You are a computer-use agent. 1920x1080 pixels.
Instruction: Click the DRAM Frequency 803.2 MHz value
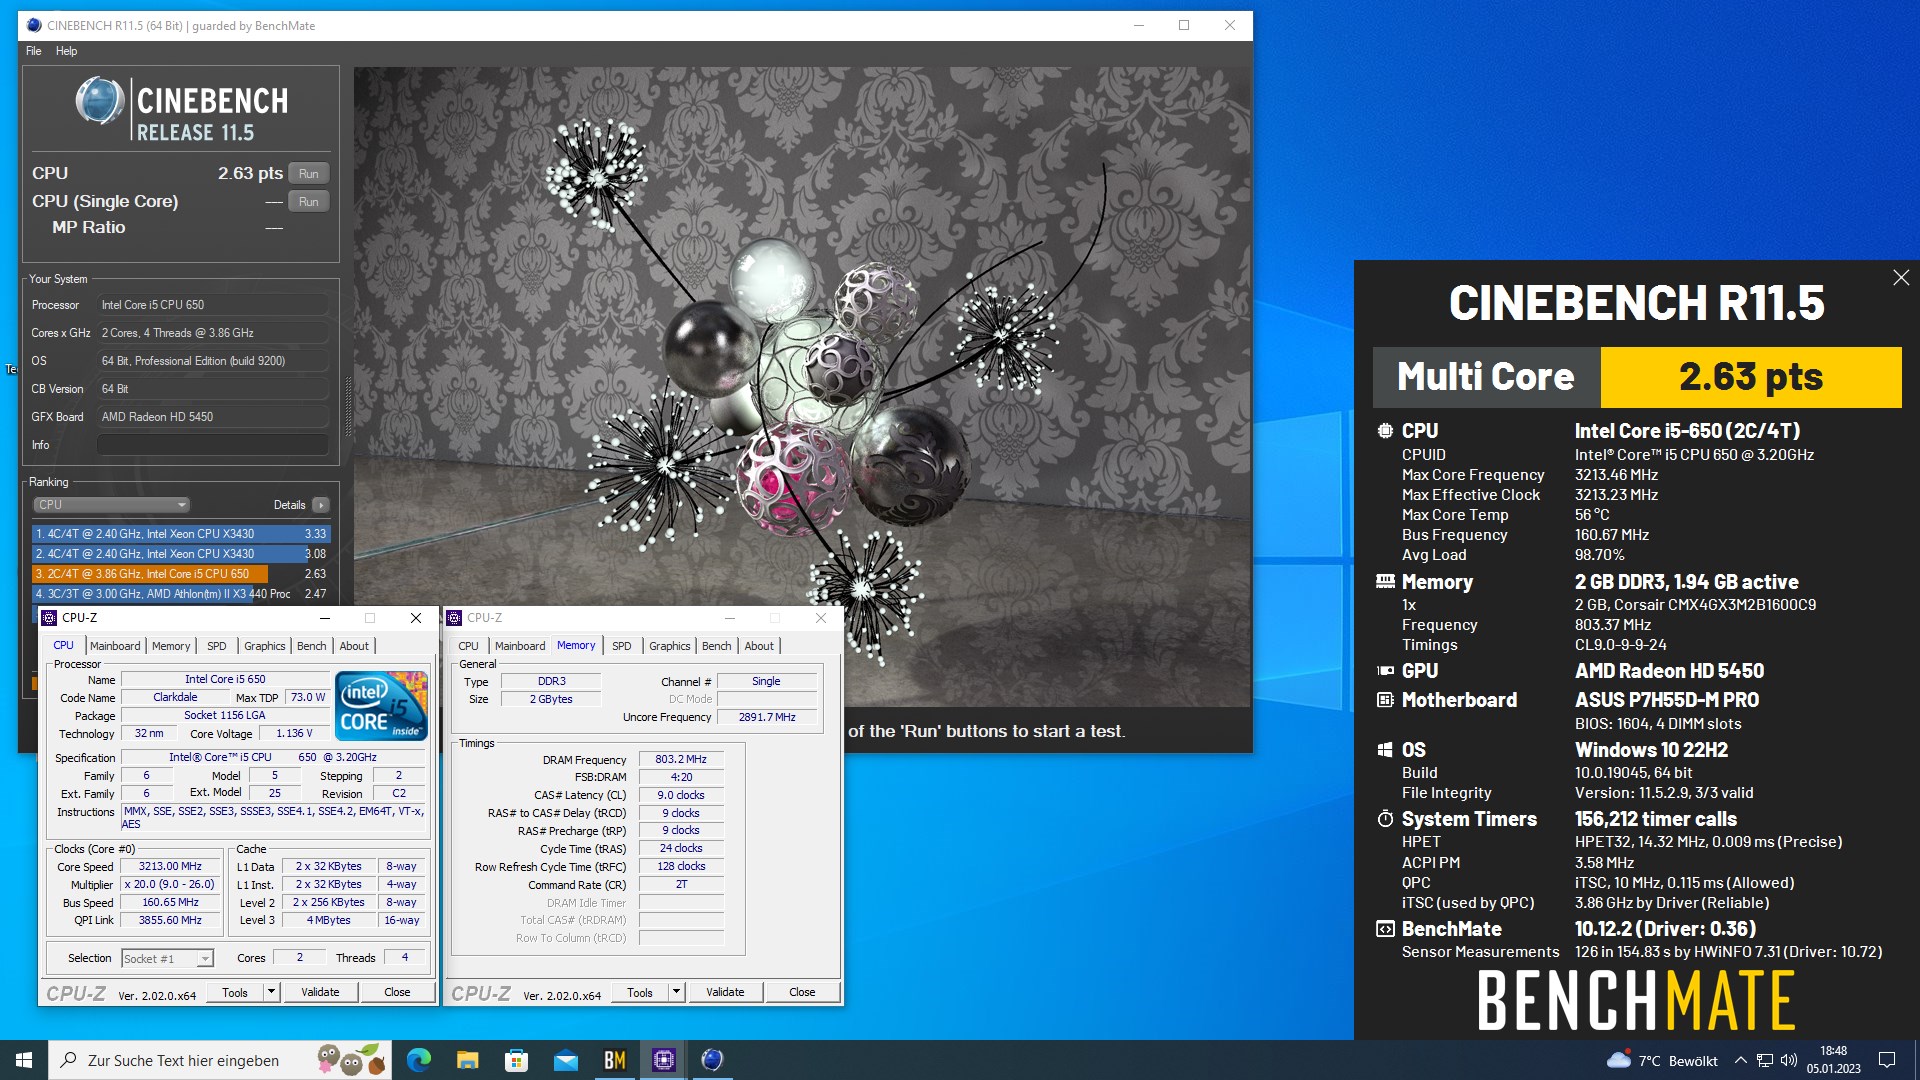click(681, 760)
